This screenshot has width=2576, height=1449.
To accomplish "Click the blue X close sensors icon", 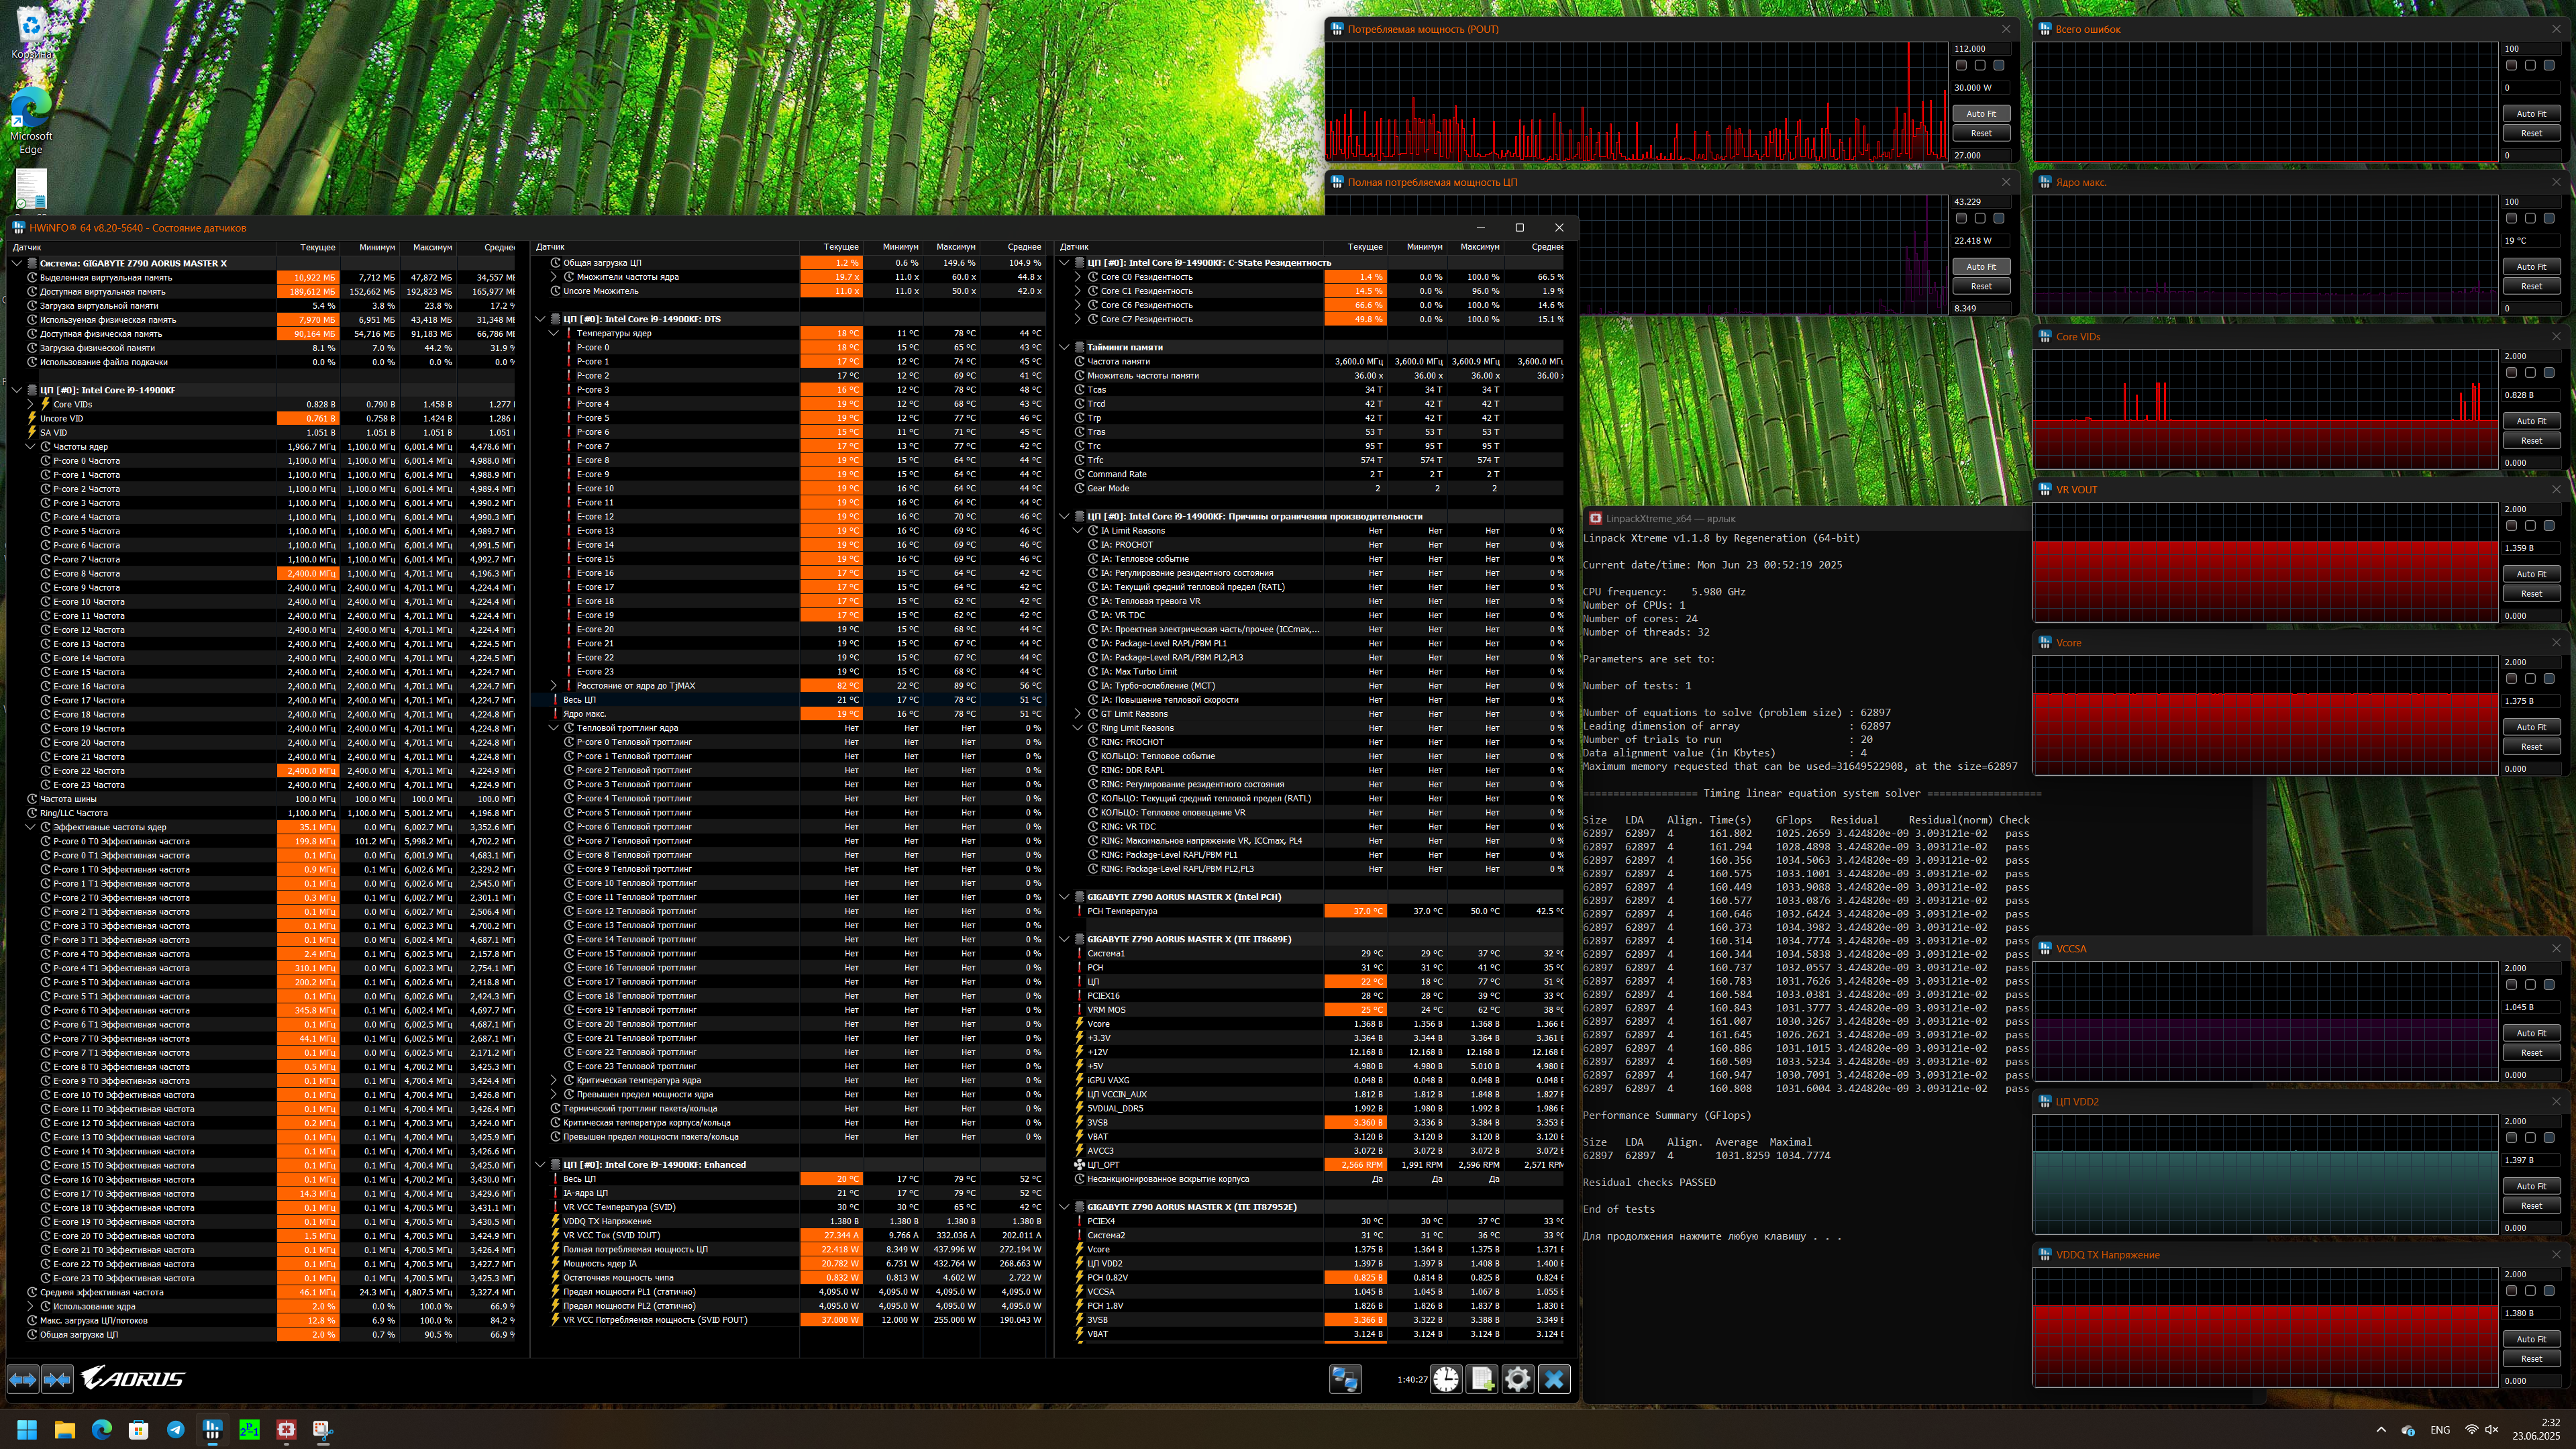I will click(x=1554, y=1380).
